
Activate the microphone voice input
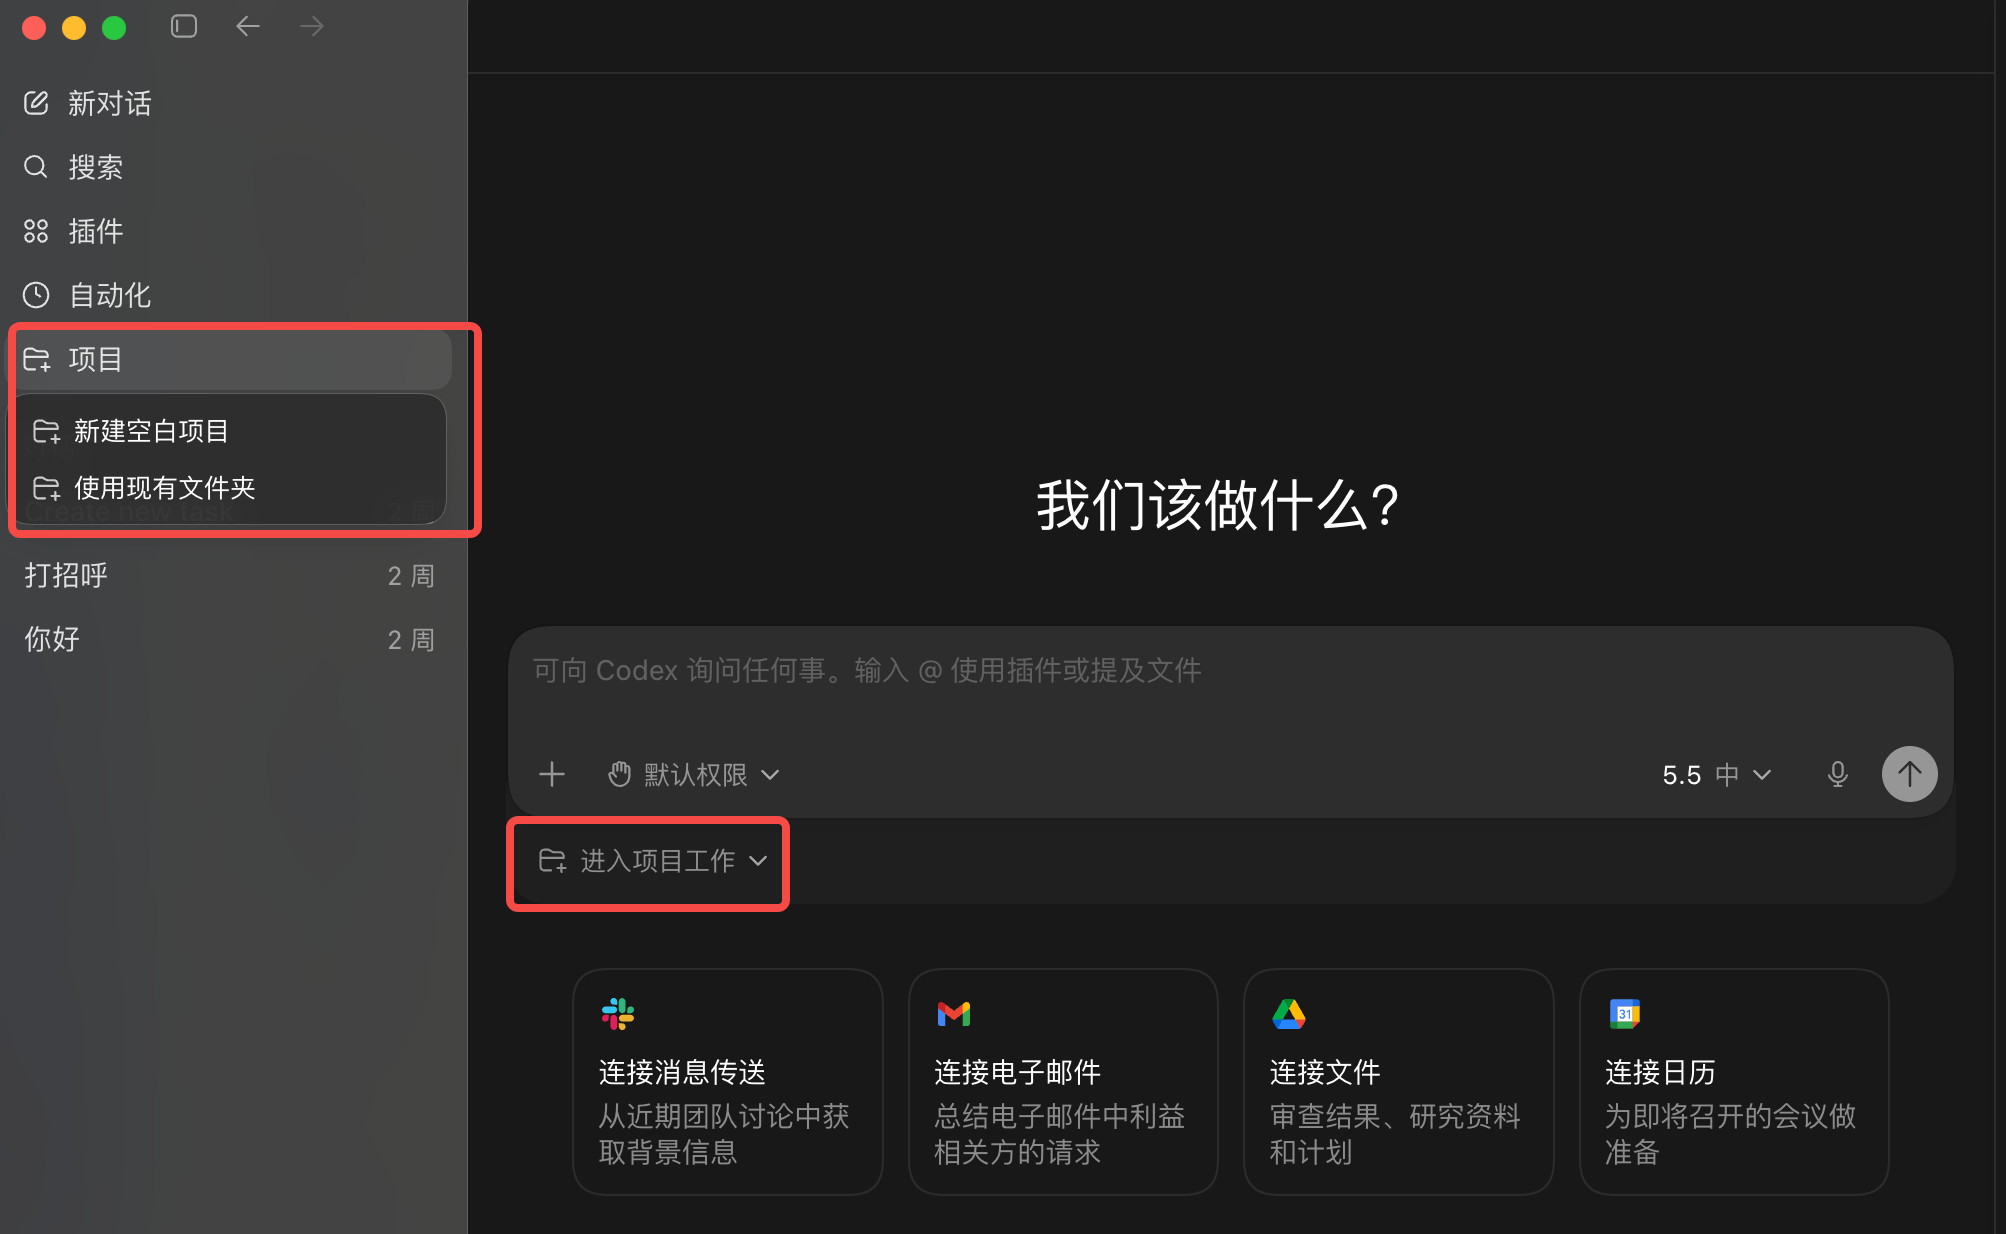coord(1837,774)
